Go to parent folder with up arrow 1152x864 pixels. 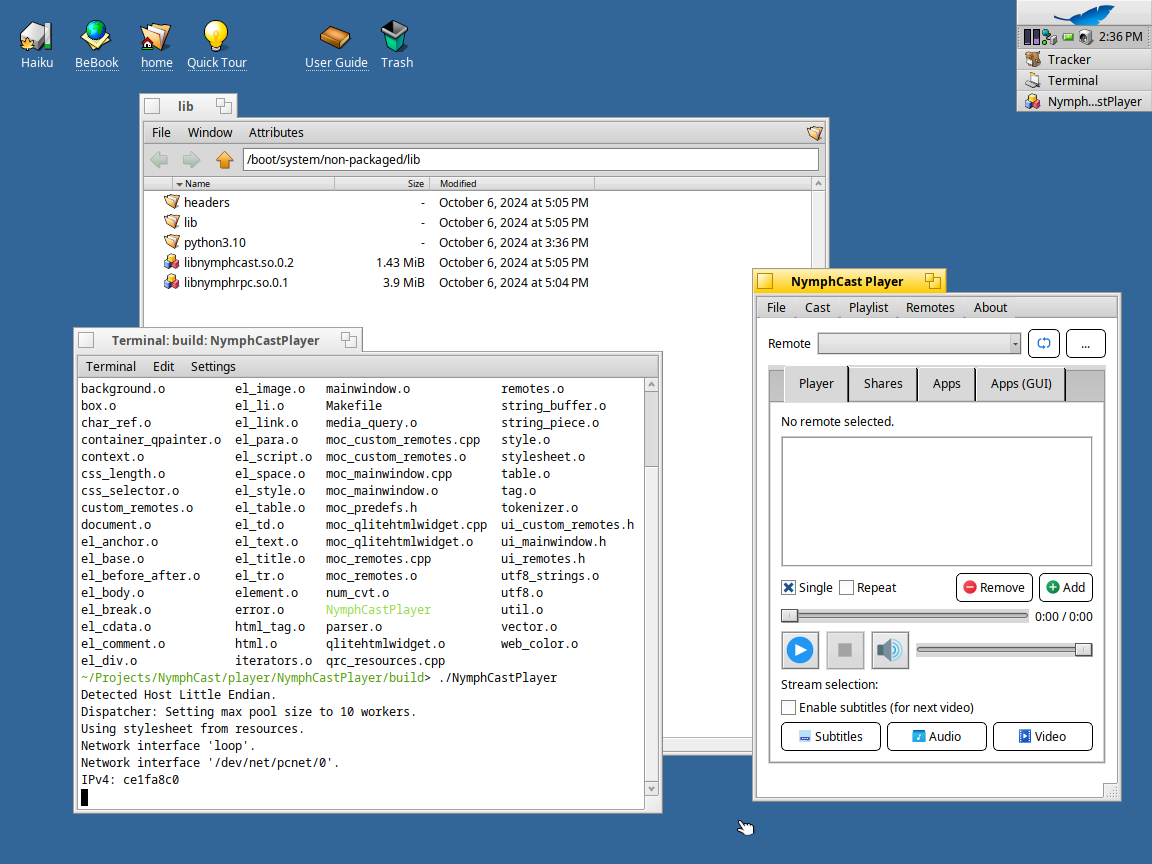tap(224, 160)
